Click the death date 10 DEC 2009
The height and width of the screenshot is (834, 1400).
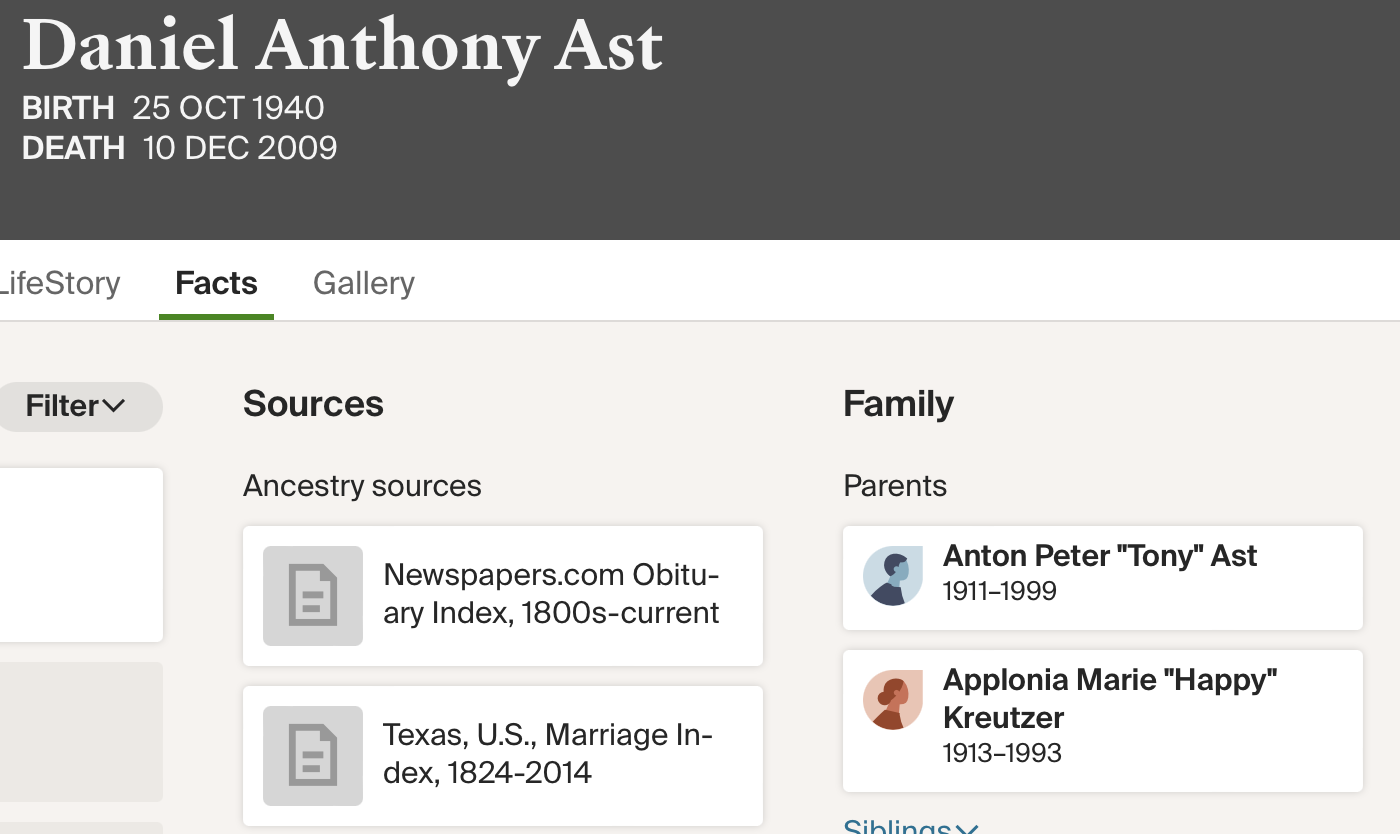tap(240, 148)
